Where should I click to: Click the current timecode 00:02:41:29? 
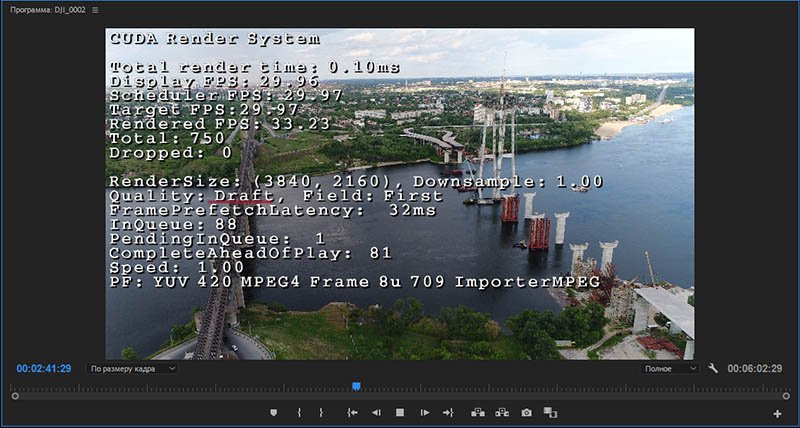pyautogui.click(x=43, y=368)
